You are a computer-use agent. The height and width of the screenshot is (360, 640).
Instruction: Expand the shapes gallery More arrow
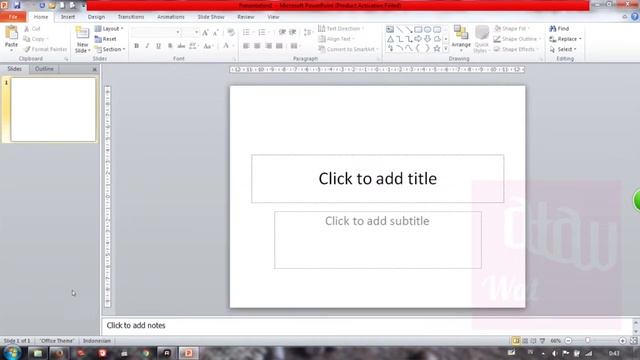[446, 49]
